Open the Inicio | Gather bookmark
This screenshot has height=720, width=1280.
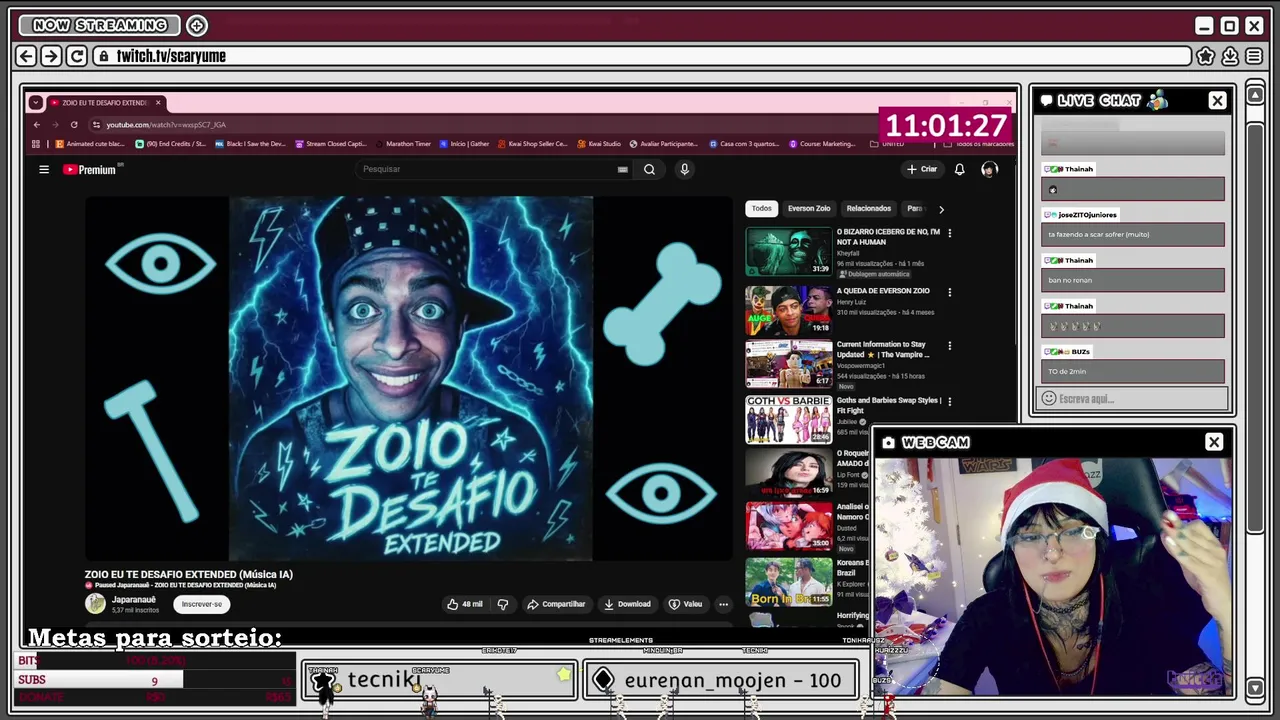click(465, 144)
